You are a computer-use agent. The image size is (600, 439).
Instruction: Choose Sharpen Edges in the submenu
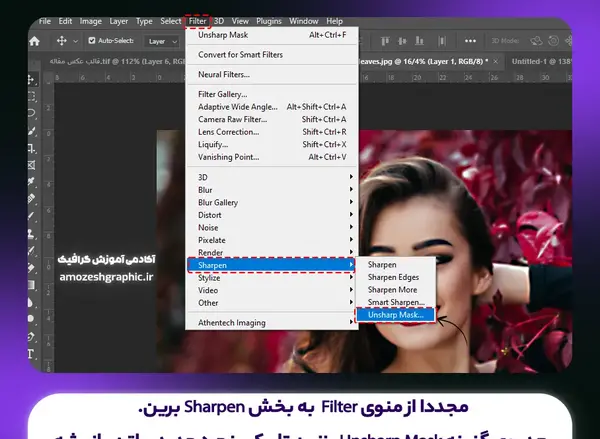[x=396, y=277]
